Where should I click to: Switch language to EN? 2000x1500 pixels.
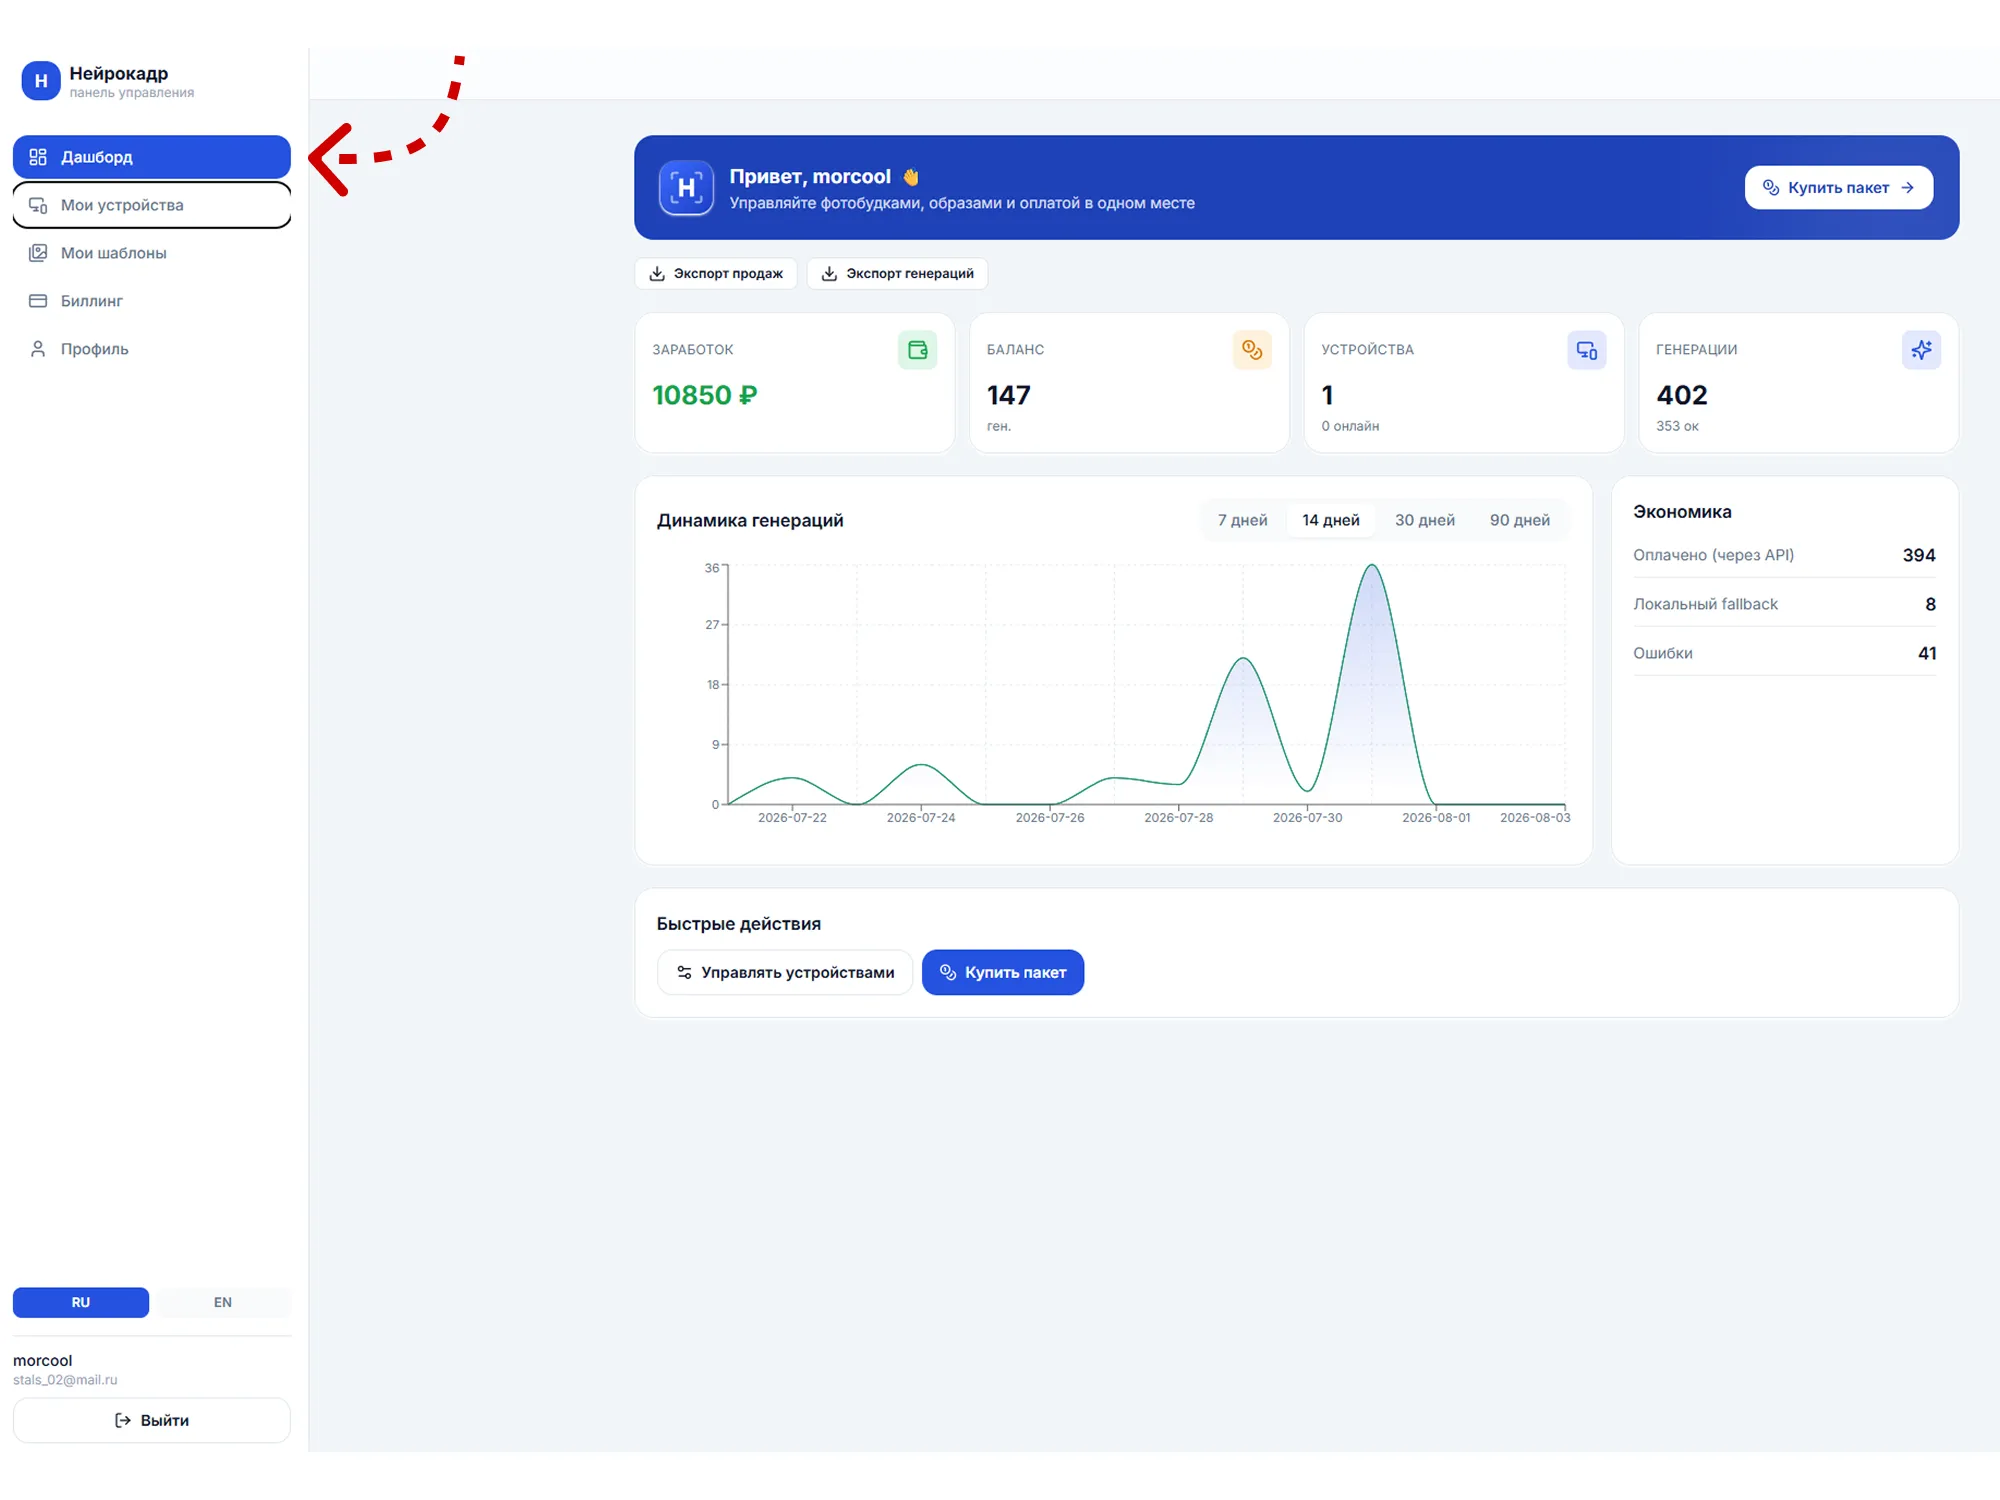tap(222, 1302)
